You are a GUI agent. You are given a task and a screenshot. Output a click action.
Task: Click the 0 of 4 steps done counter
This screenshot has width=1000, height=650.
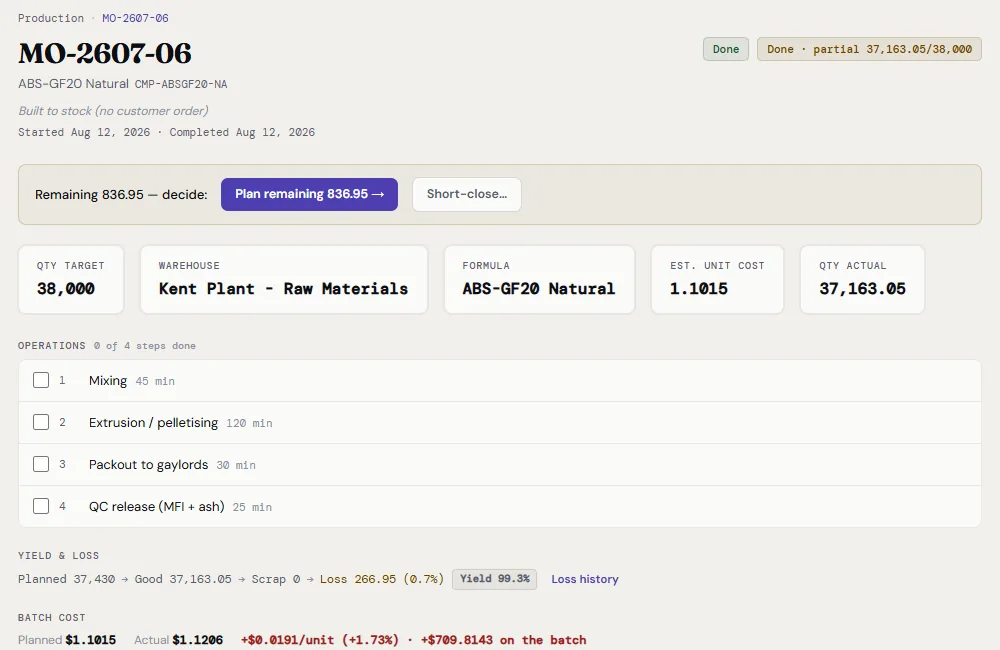click(x=145, y=346)
